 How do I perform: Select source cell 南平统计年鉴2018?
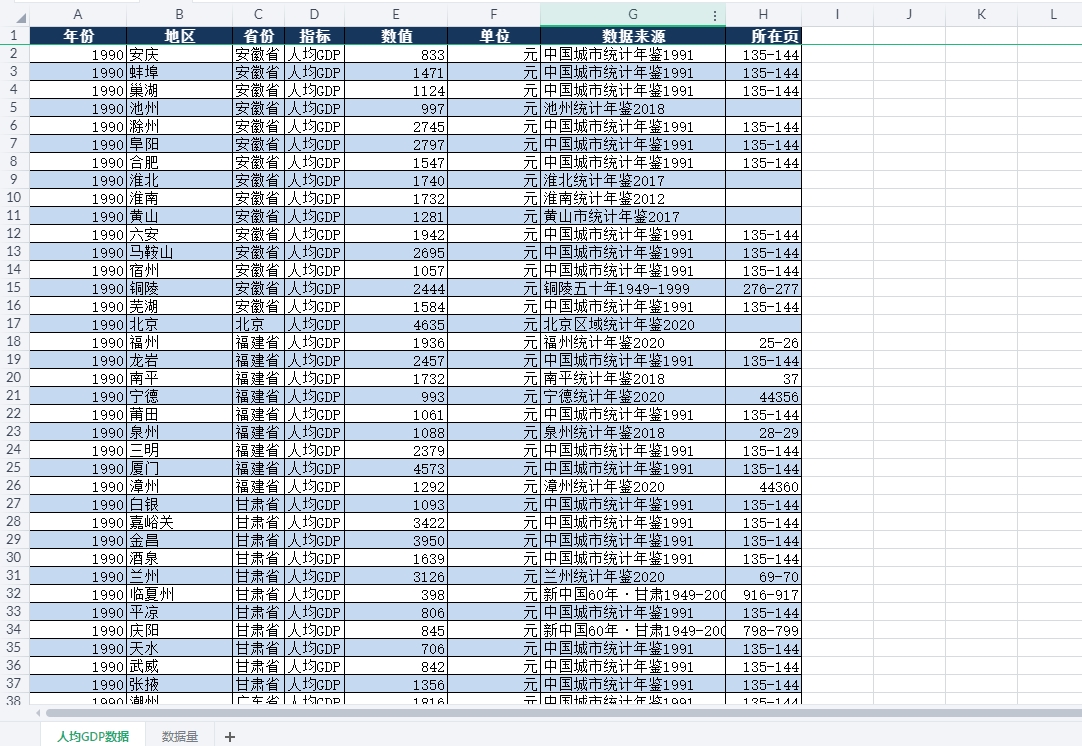[633, 378]
